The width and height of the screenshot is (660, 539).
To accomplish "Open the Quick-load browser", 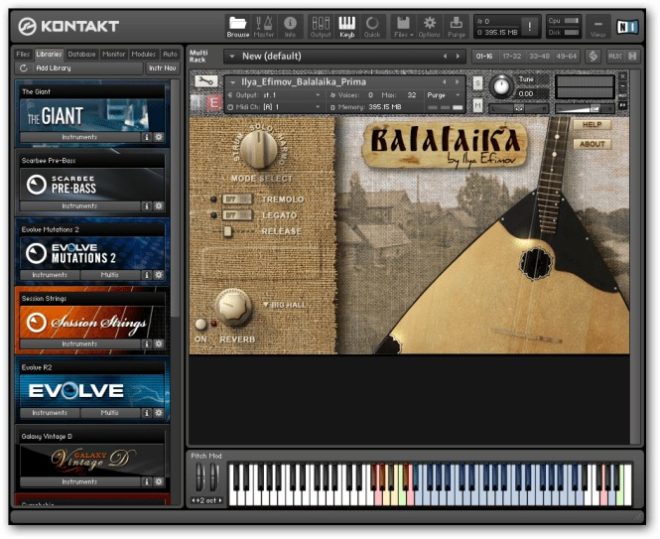I will click(x=372, y=26).
